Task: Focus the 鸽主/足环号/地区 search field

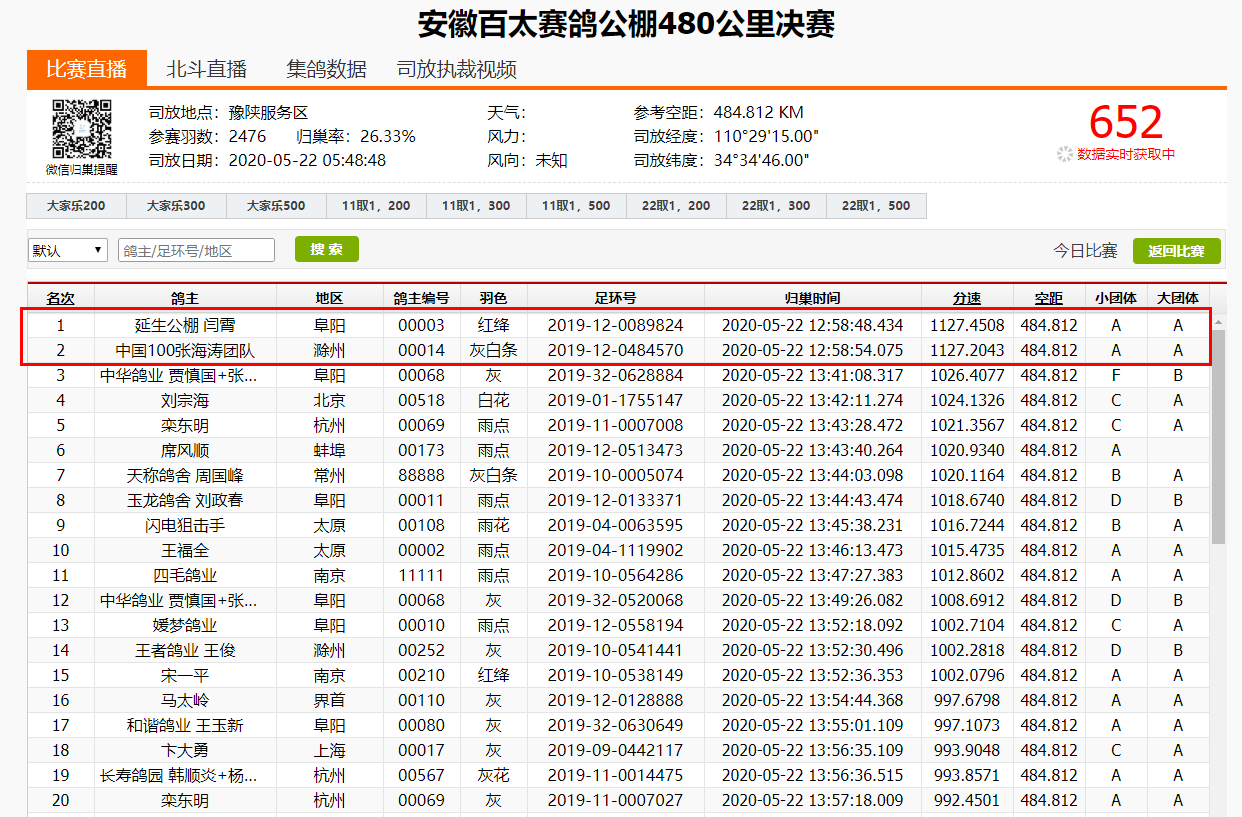Action: pyautogui.click(x=196, y=250)
